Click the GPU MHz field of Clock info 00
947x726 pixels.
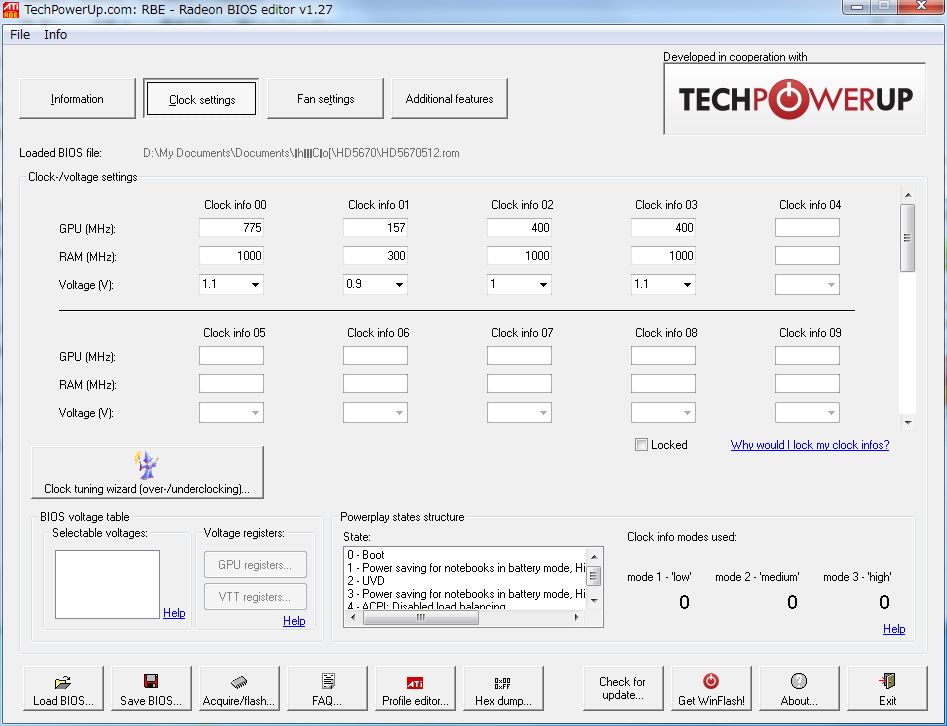click(x=231, y=228)
